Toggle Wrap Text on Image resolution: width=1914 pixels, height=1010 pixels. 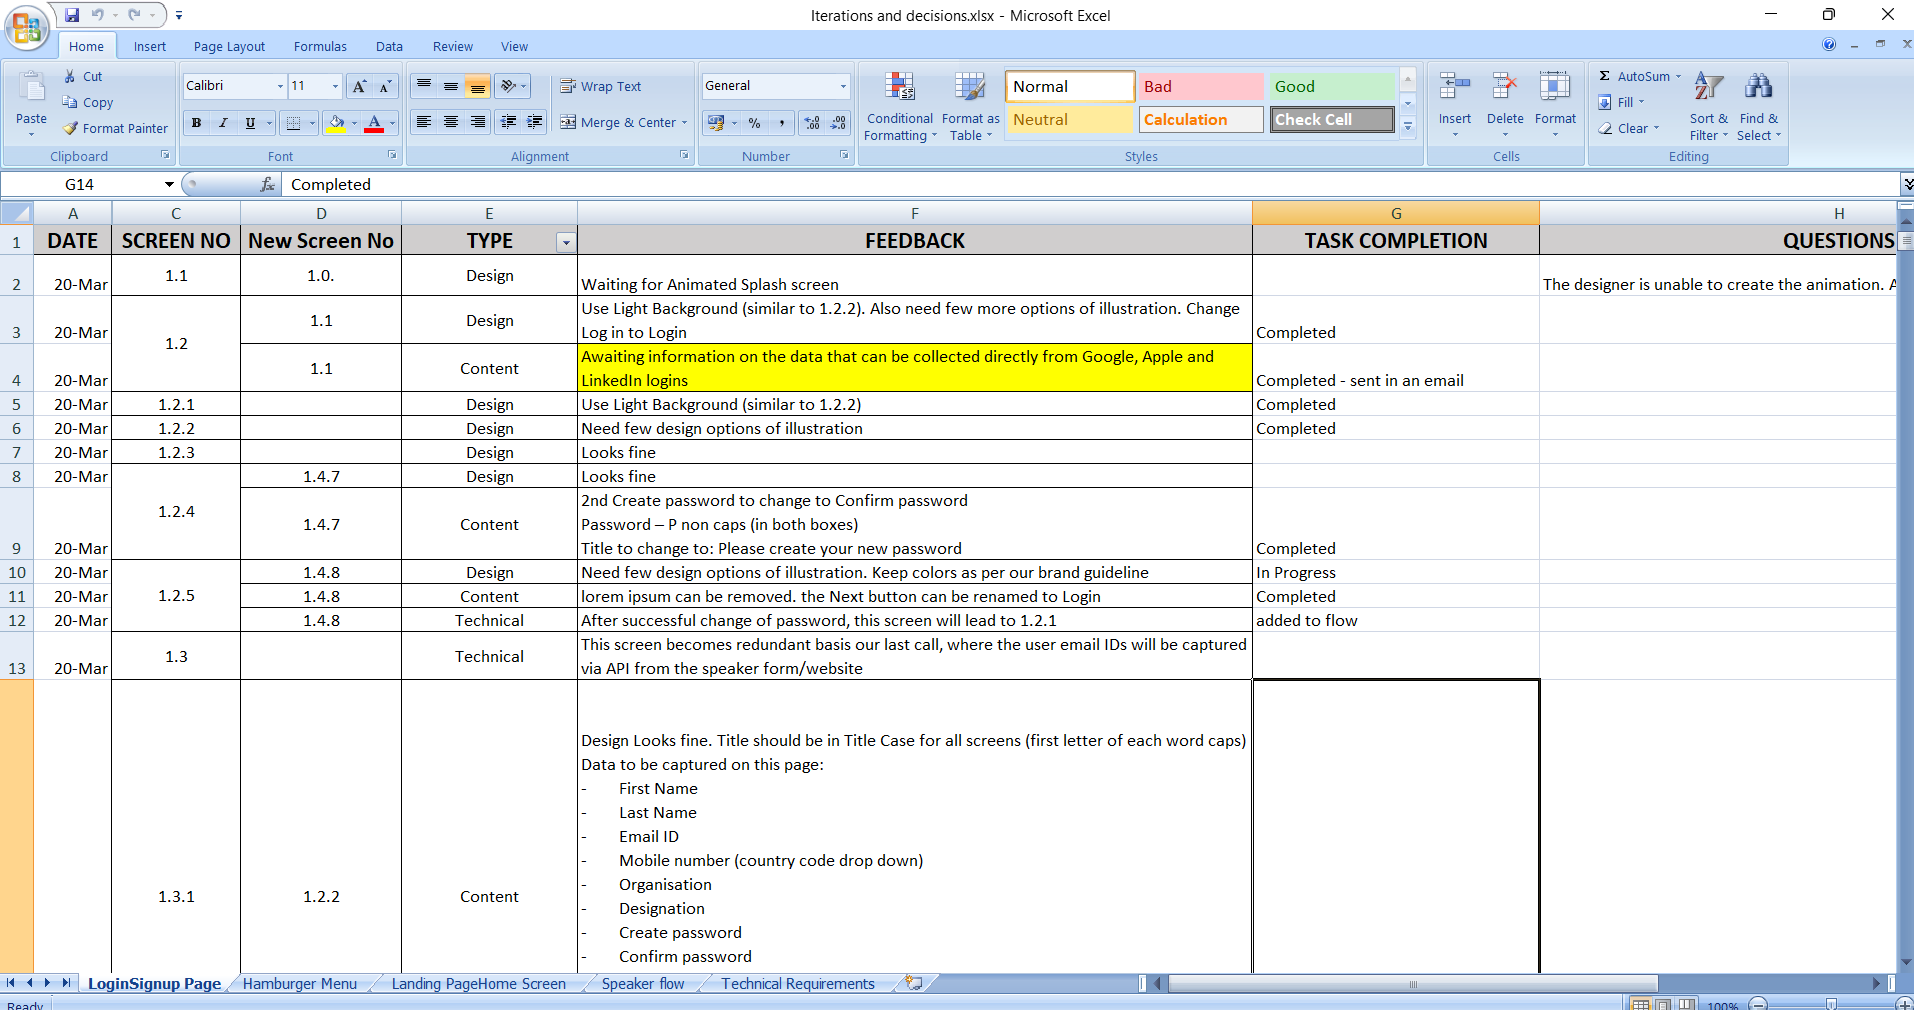tap(600, 86)
